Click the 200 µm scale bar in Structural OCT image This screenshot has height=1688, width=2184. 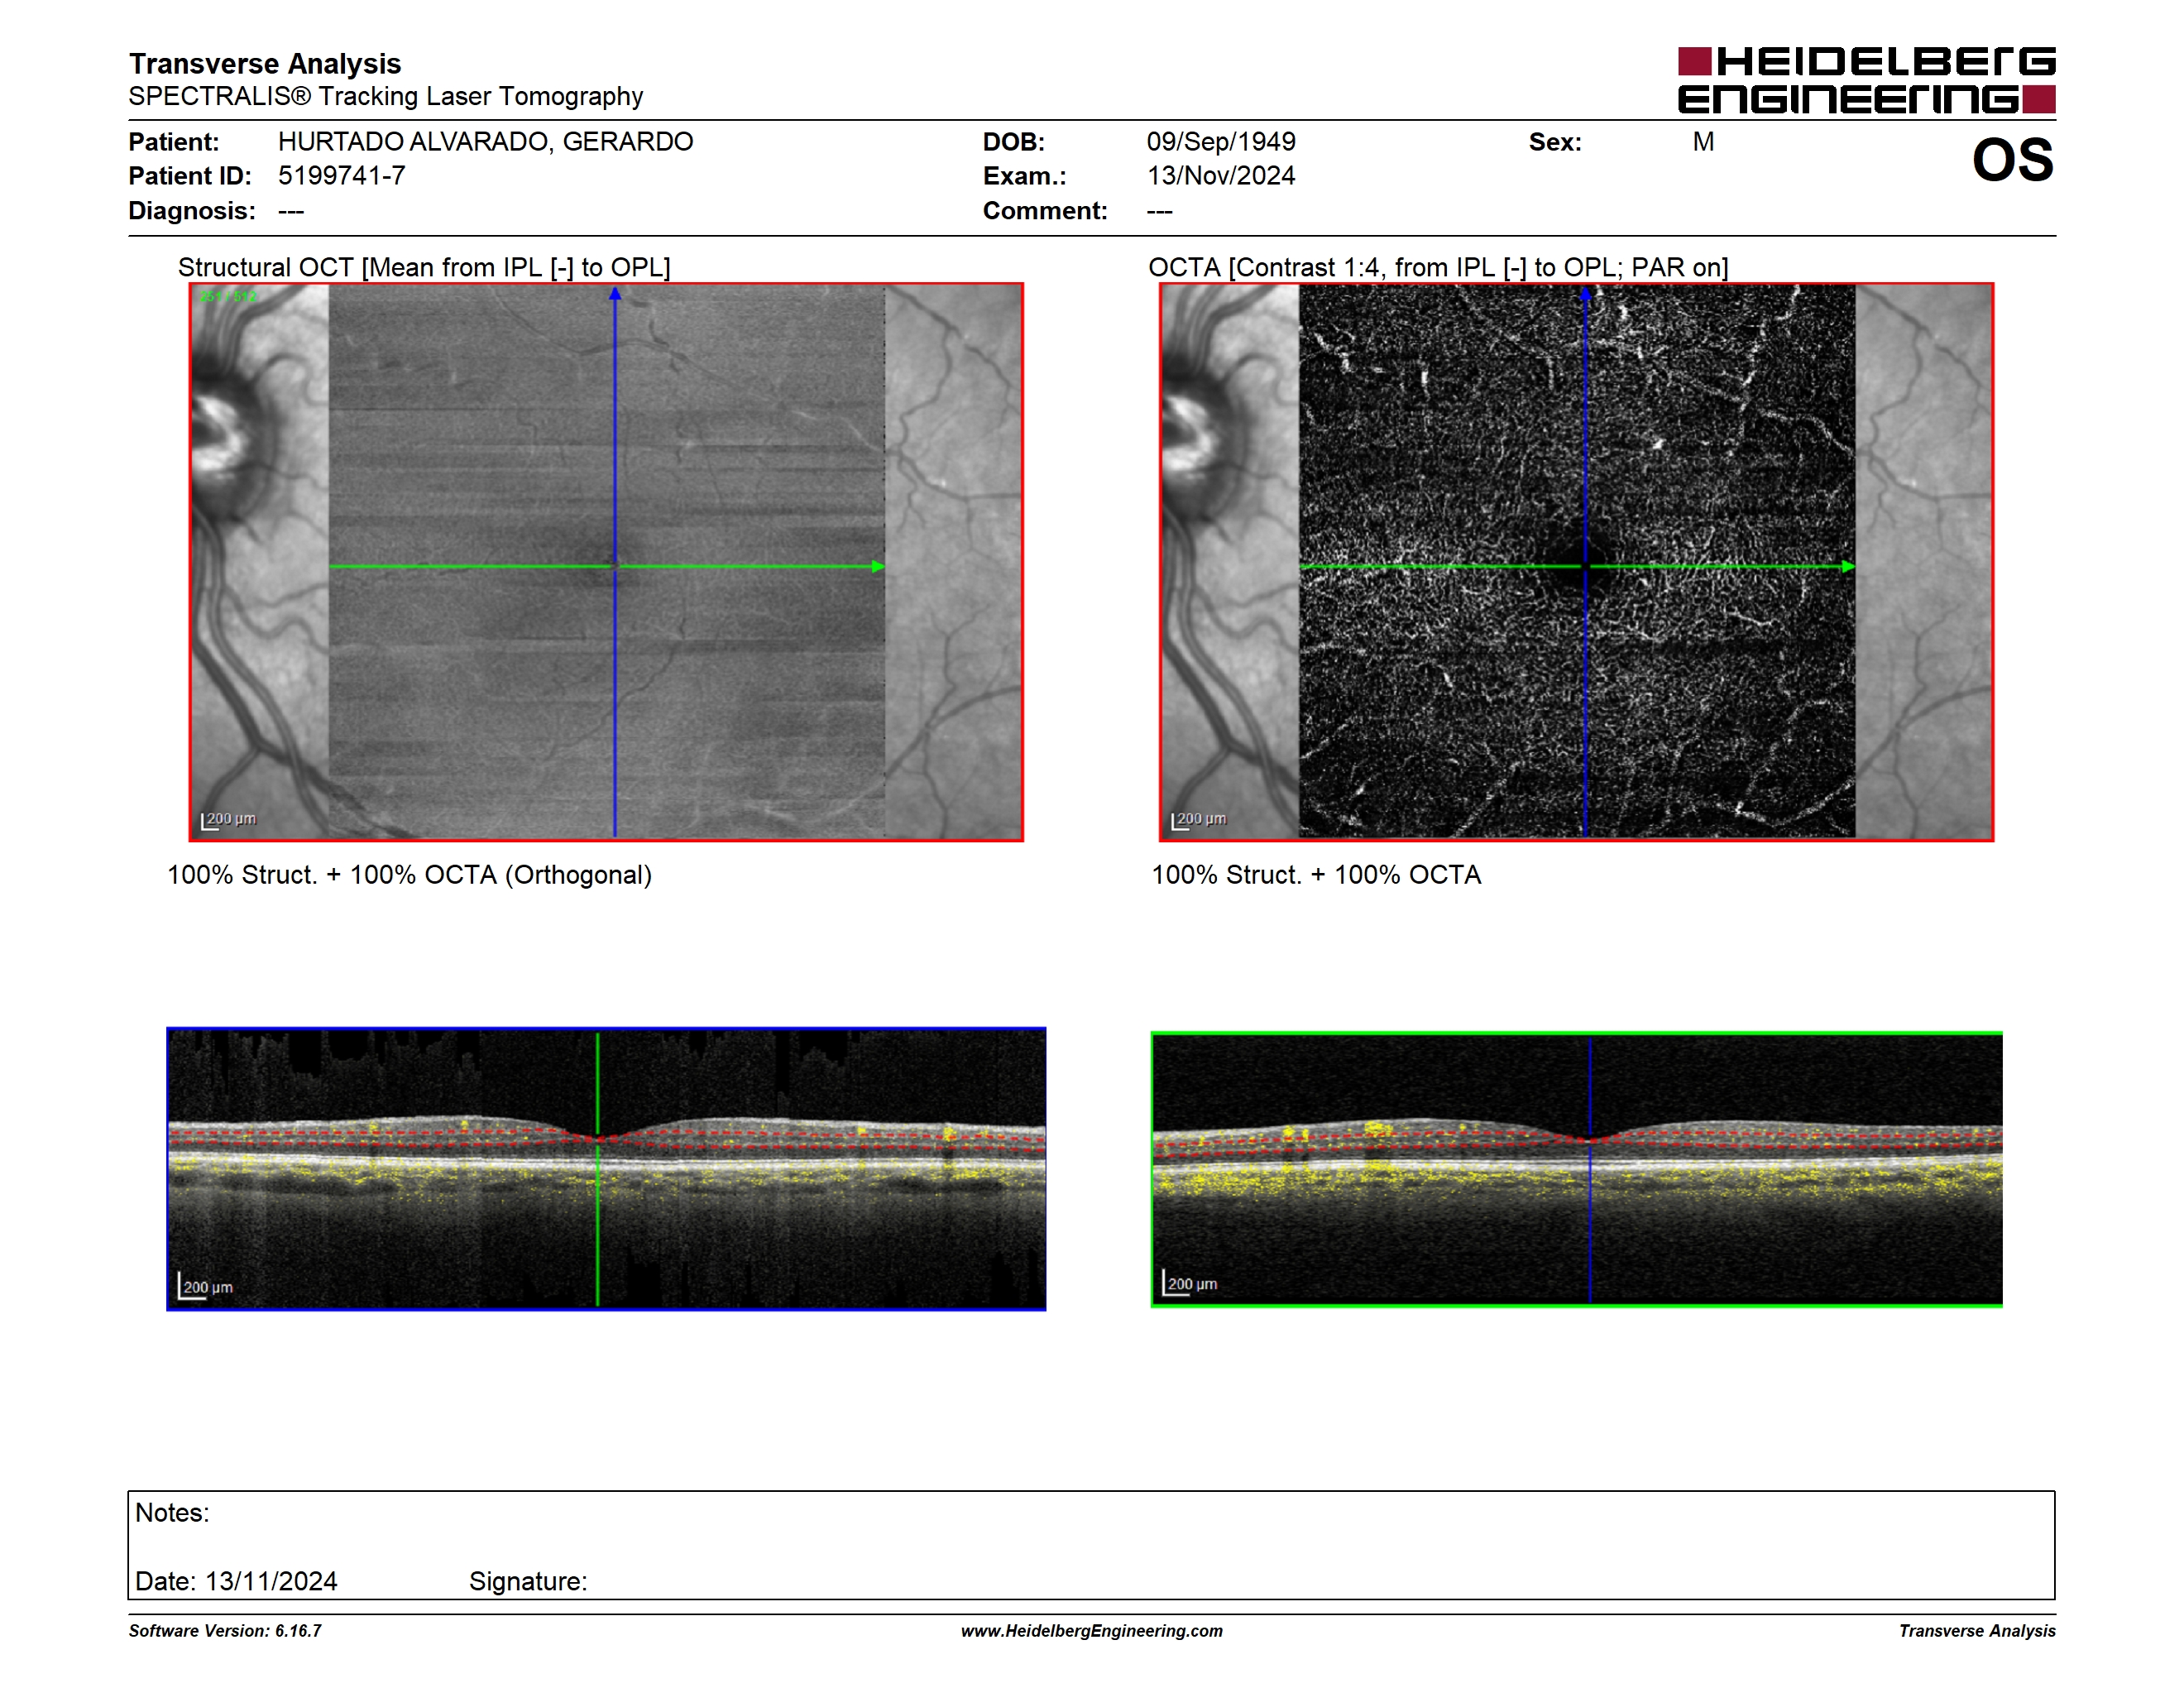(229, 820)
